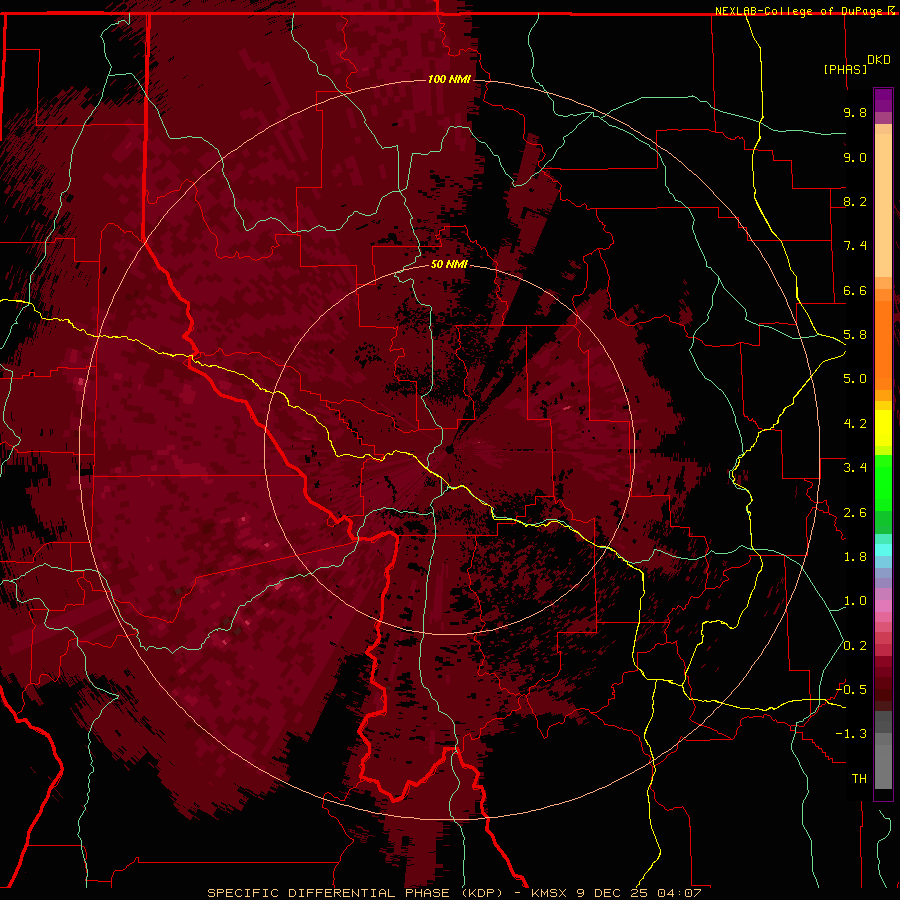Image resolution: width=900 pixels, height=900 pixels.
Task: Click the radar site dot at ring center
Action: tap(449, 449)
